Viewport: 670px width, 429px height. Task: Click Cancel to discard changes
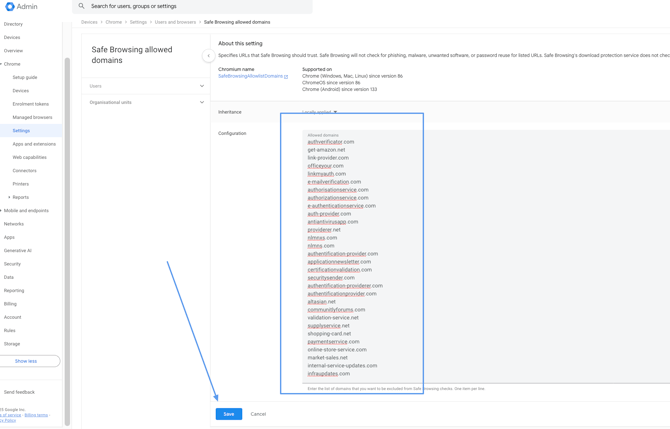(258, 414)
